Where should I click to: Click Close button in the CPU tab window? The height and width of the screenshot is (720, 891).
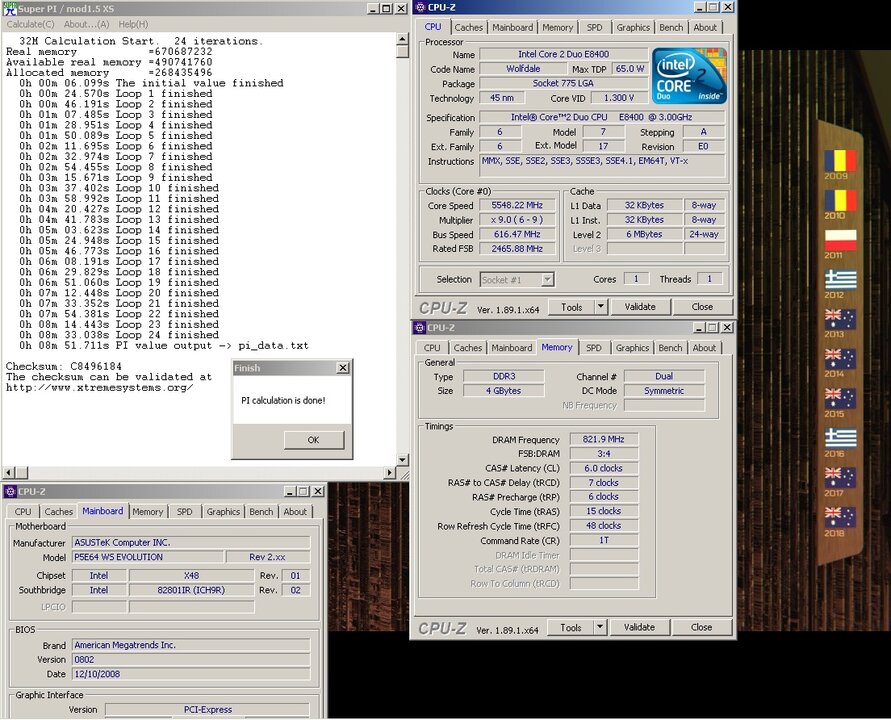(702, 307)
